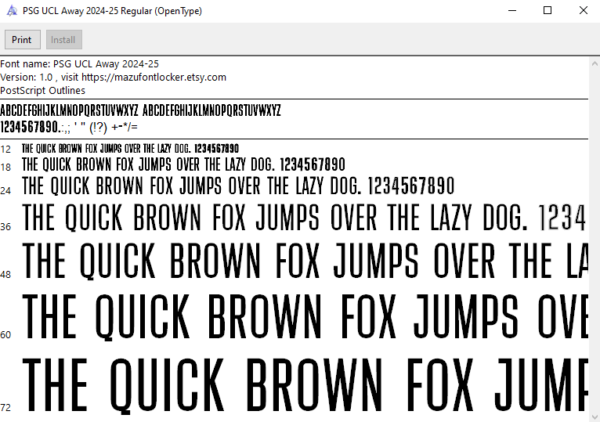Click the 36-point quick brown fox sample
Image resolution: width=600 pixels, height=422 pixels.
click(x=305, y=218)
